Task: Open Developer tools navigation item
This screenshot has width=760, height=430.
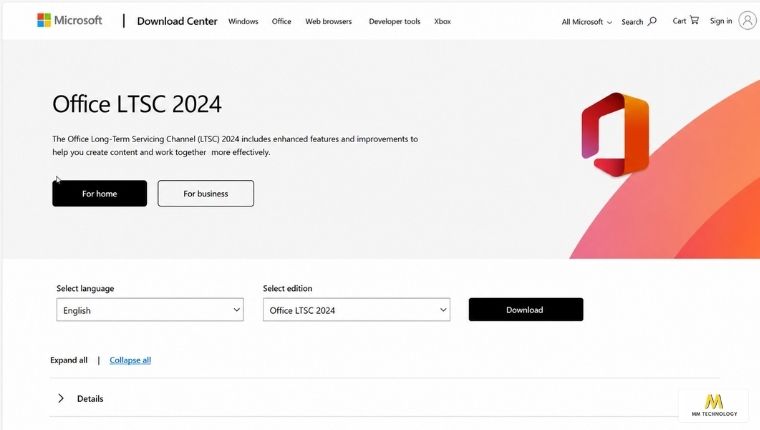Action: (394, 21)
